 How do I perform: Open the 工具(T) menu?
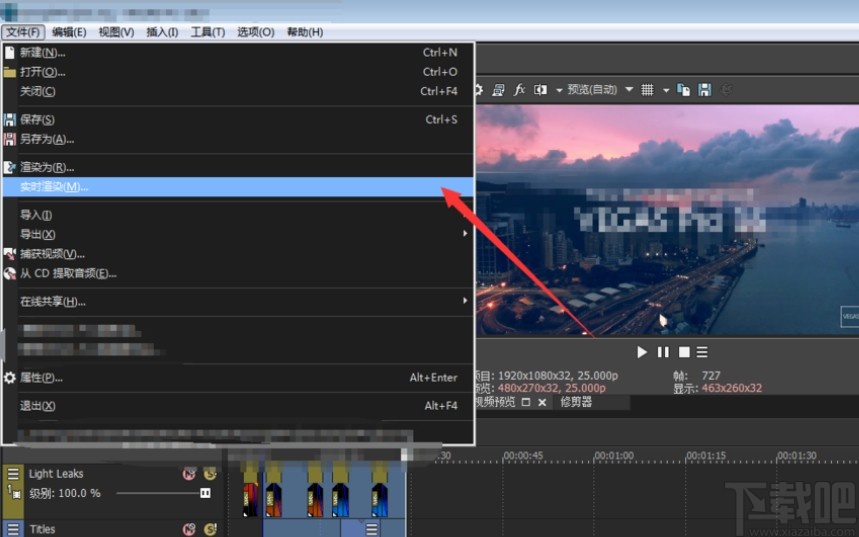[208, 32]
